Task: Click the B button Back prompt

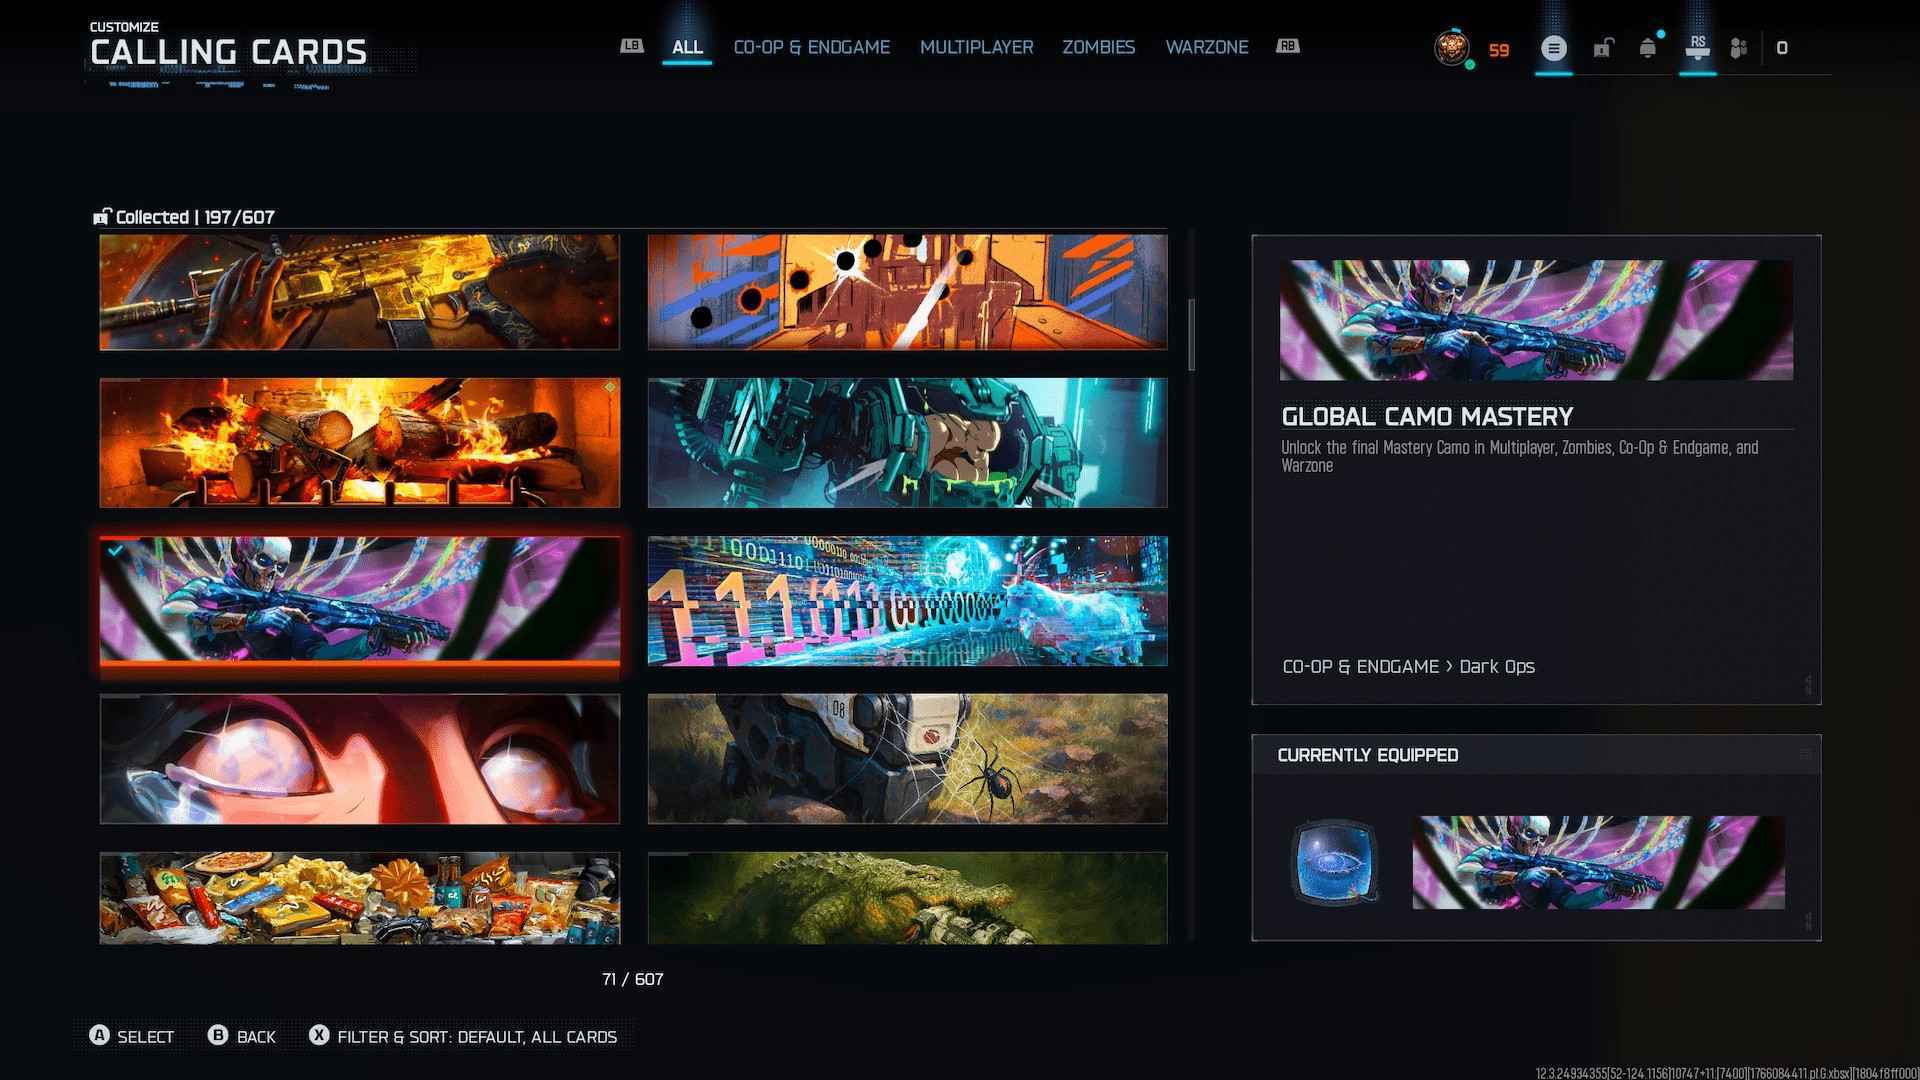Action: [218, 1035]
